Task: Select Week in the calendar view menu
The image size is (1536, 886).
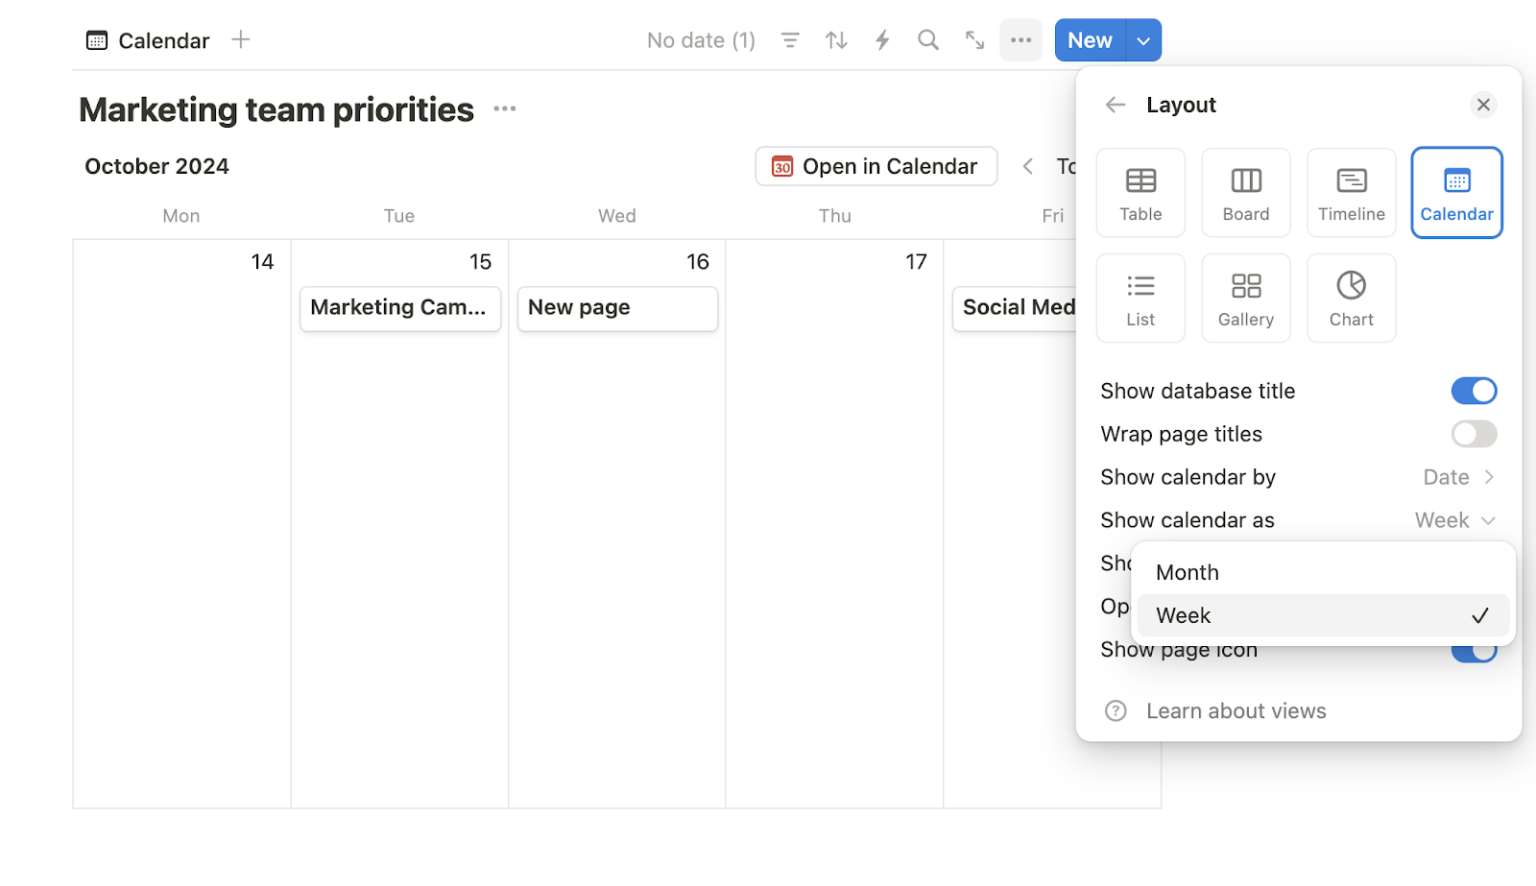Action: (1183, 615)
